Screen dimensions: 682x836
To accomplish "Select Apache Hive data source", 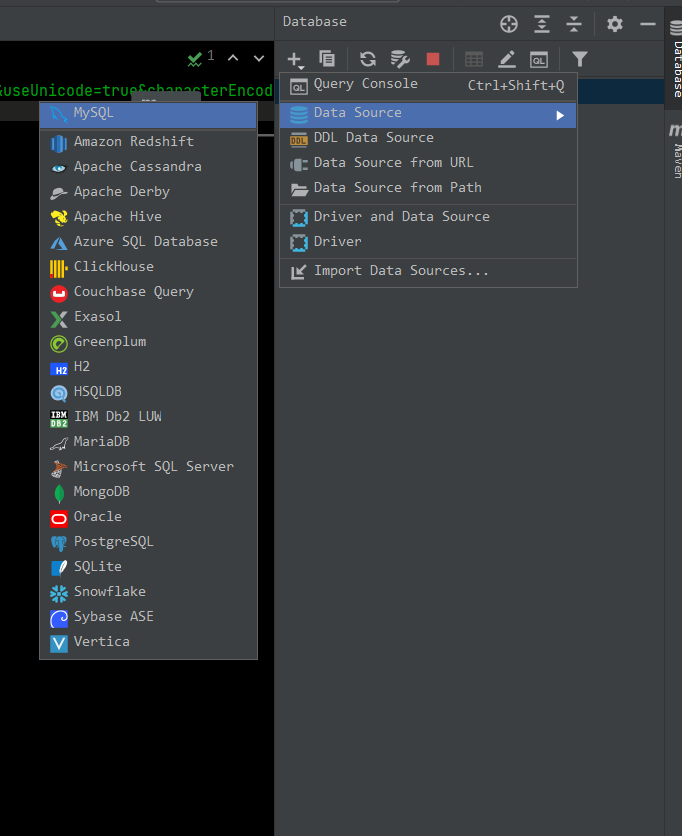I will click(x=148, y=218).
